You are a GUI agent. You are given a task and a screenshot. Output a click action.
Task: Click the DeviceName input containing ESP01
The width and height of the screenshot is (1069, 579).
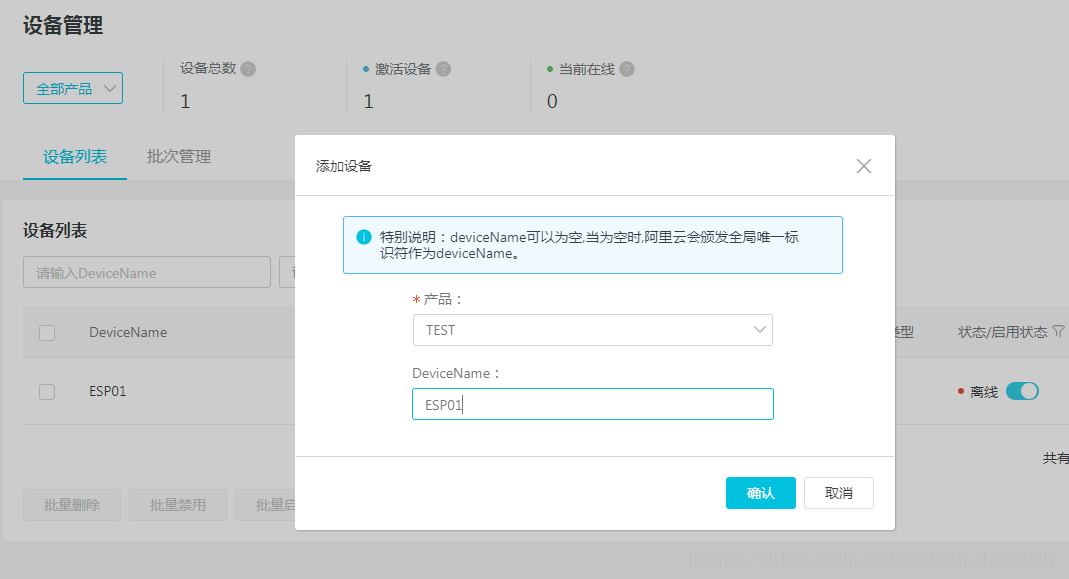592,403
